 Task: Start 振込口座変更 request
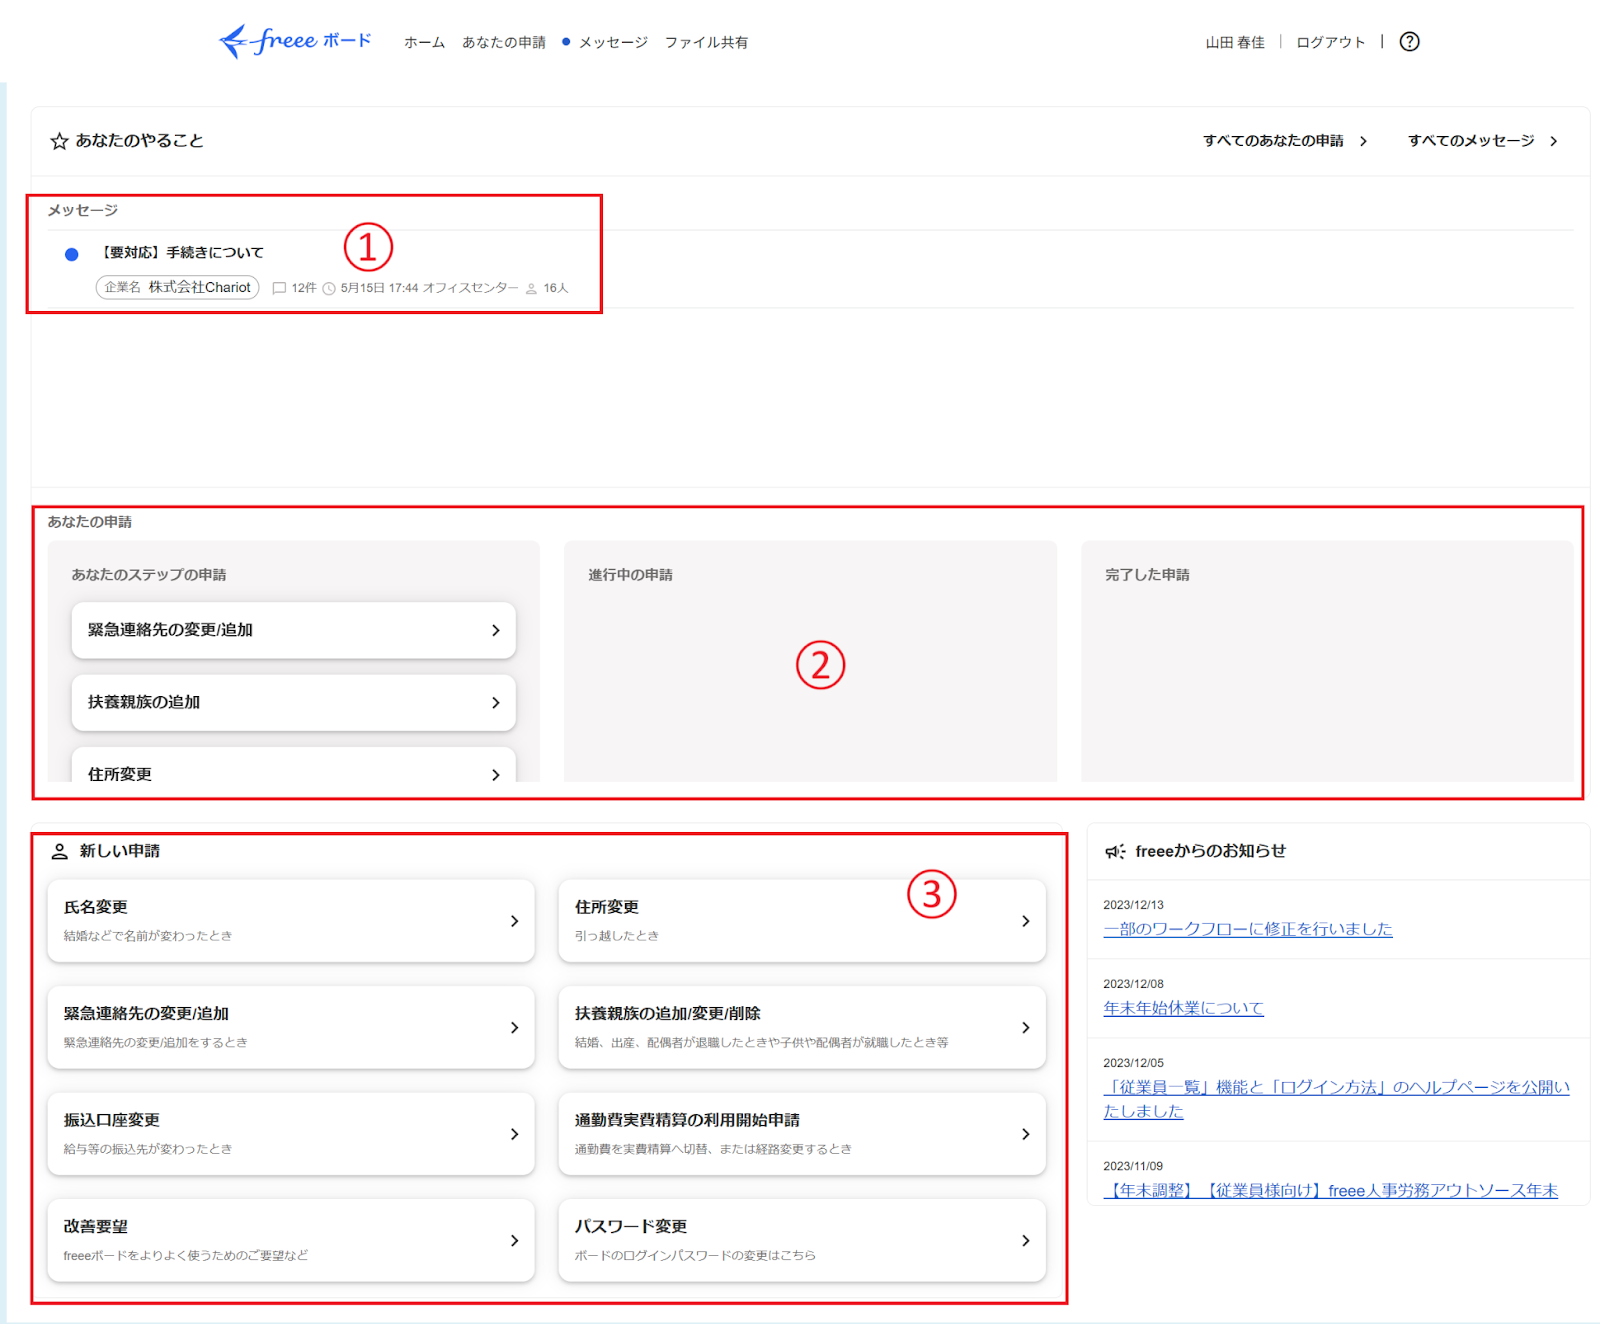[x=291, y=1134]
